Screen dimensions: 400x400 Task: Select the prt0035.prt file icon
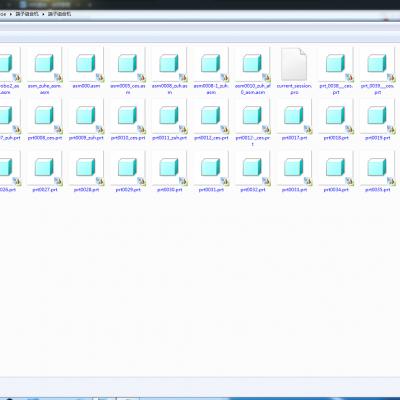point(377,168)
